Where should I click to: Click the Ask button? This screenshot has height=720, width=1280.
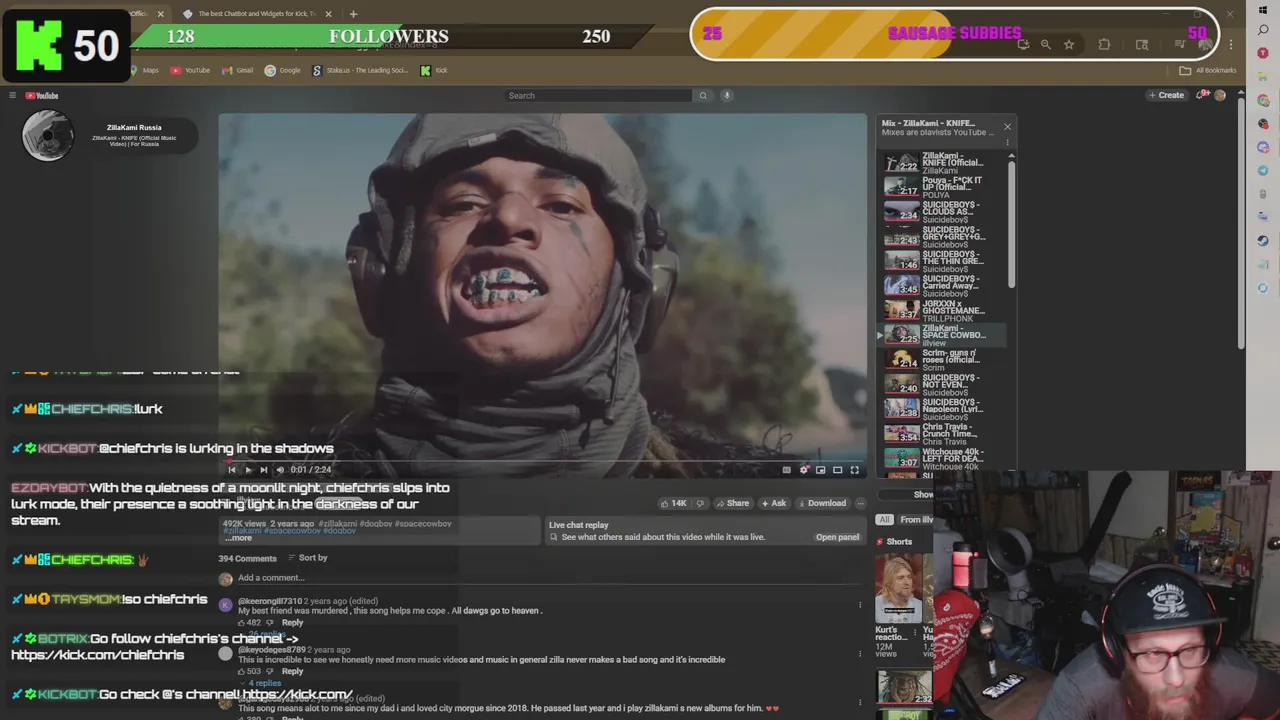pyautogui.click(x=774, y=503)
